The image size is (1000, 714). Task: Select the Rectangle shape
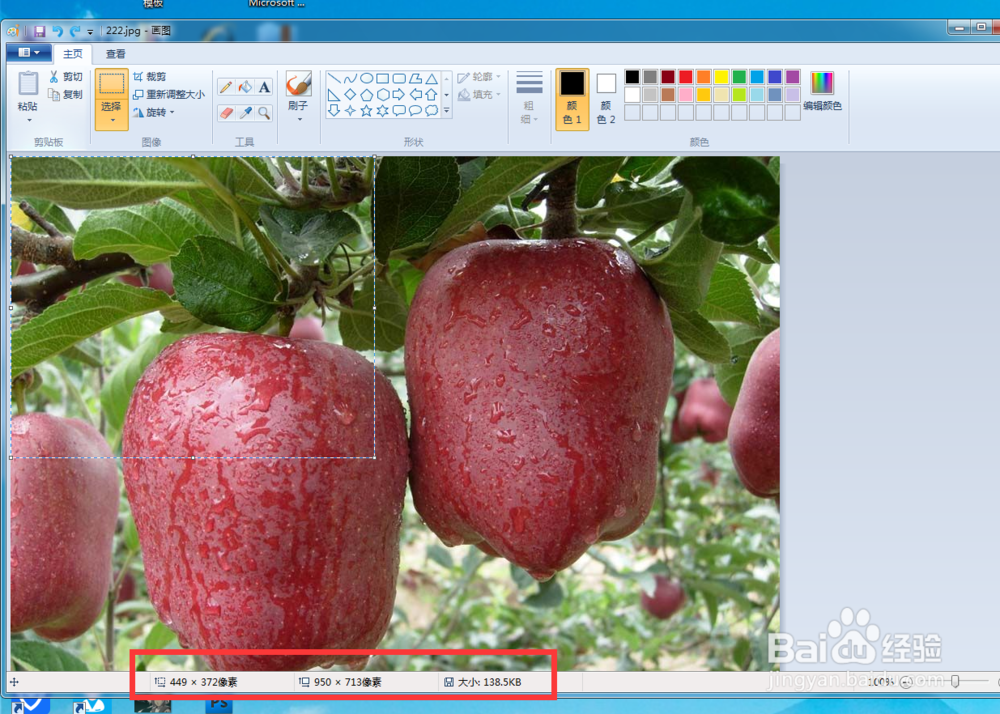point(383,78)
